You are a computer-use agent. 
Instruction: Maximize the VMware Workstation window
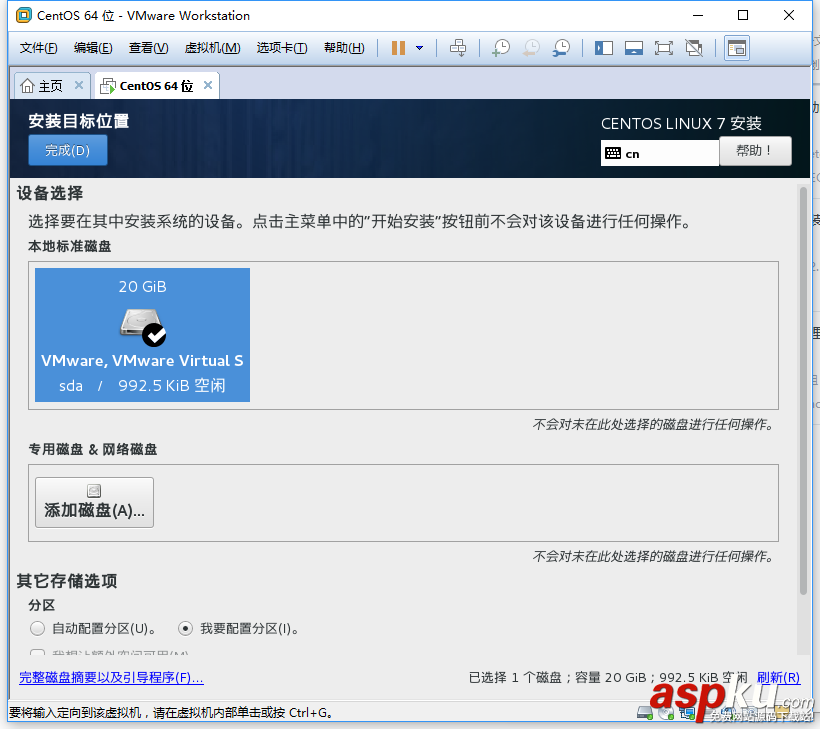pos(743,15)
